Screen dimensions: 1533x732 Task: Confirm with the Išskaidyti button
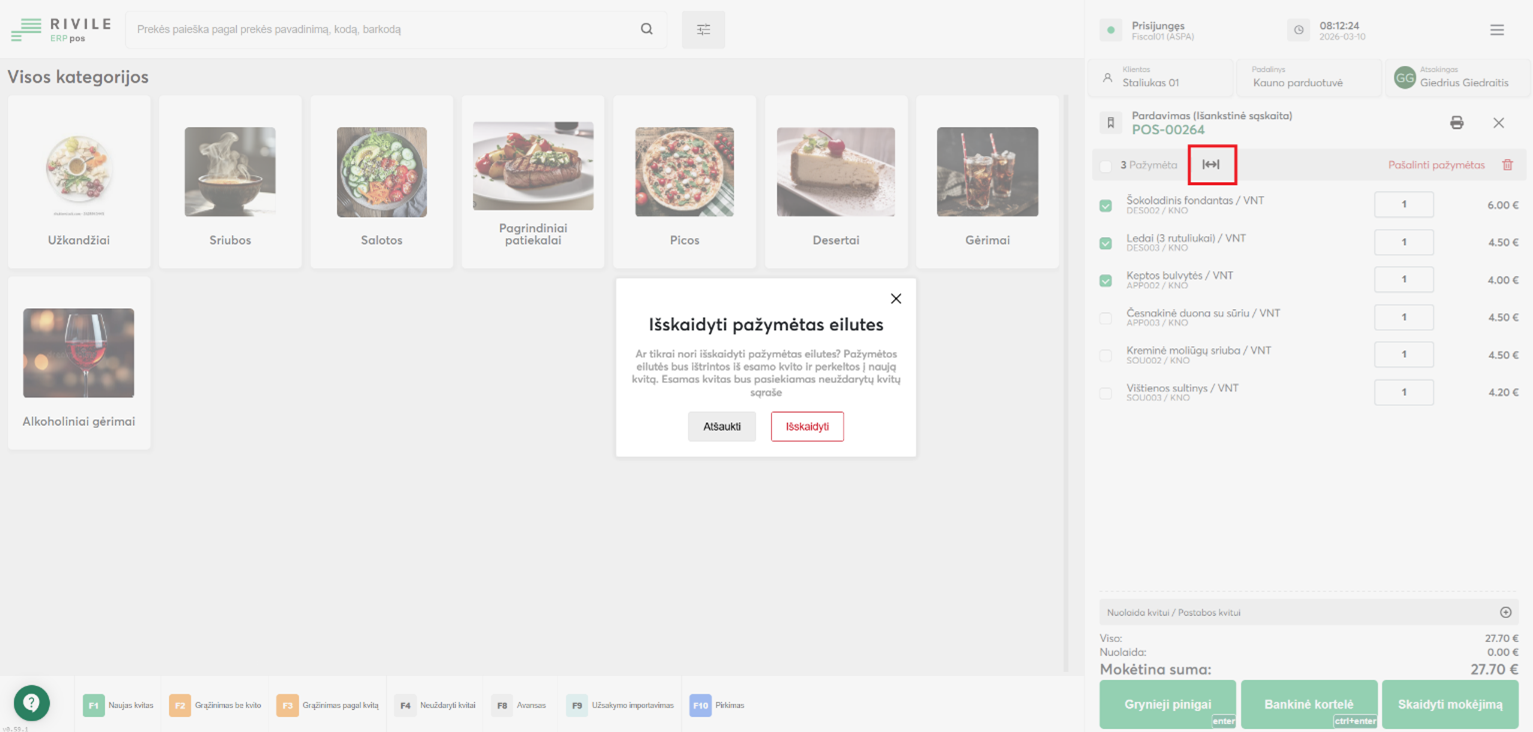pos(807,426)
